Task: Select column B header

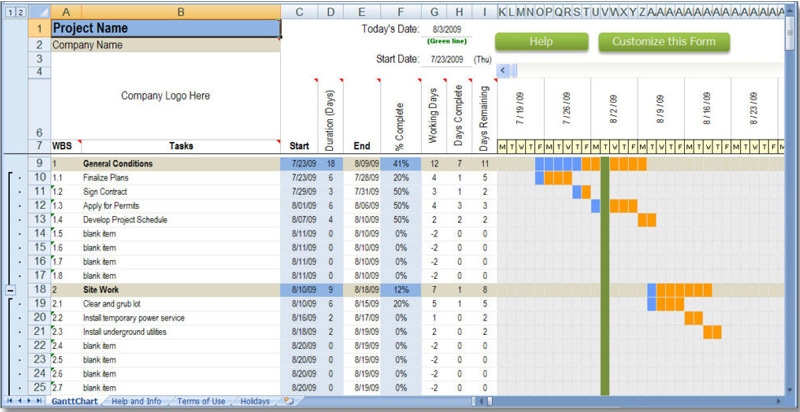Action: click(x=181, y=12)
